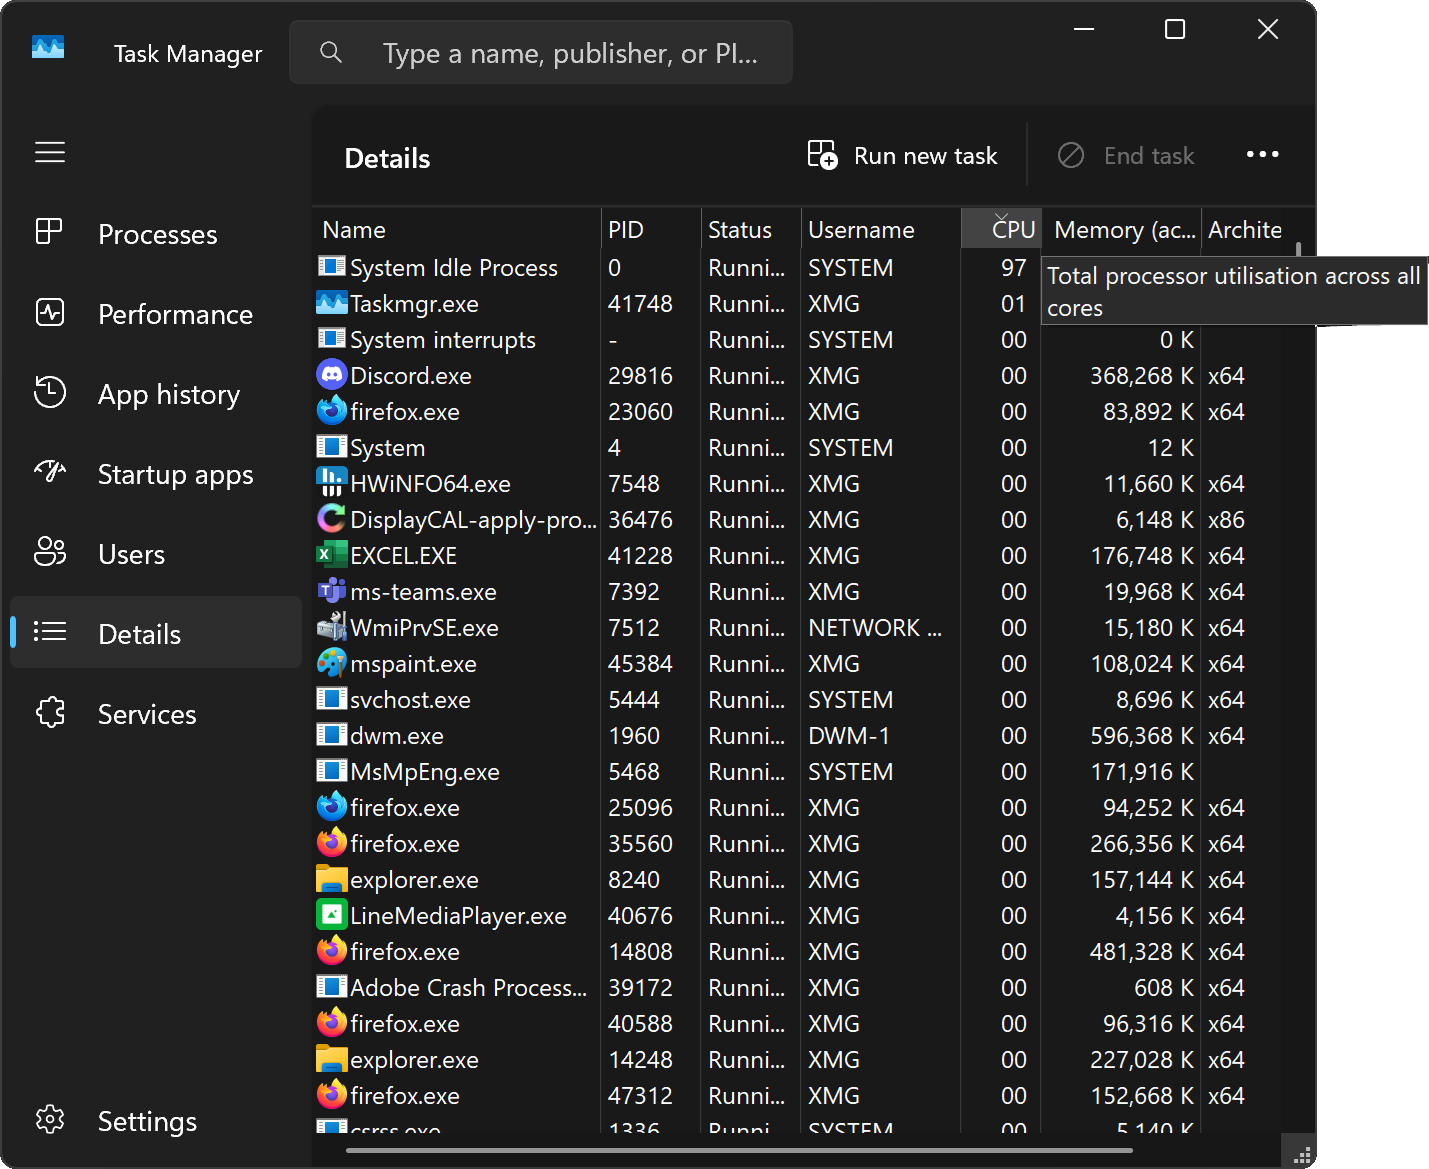Open the Users panel
Screen dimensions: 1429x1169
click(x=130, y=554)
